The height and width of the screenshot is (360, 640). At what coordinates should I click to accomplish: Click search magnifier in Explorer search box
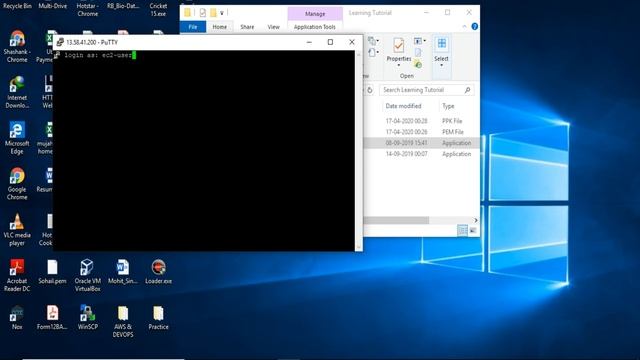click(x=467, y=90)
